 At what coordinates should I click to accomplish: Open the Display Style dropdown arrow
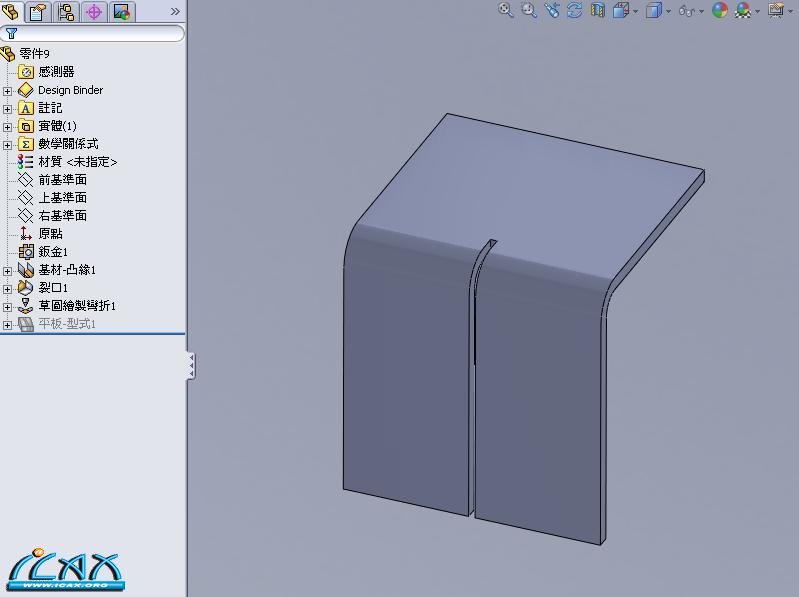point(668,11)
